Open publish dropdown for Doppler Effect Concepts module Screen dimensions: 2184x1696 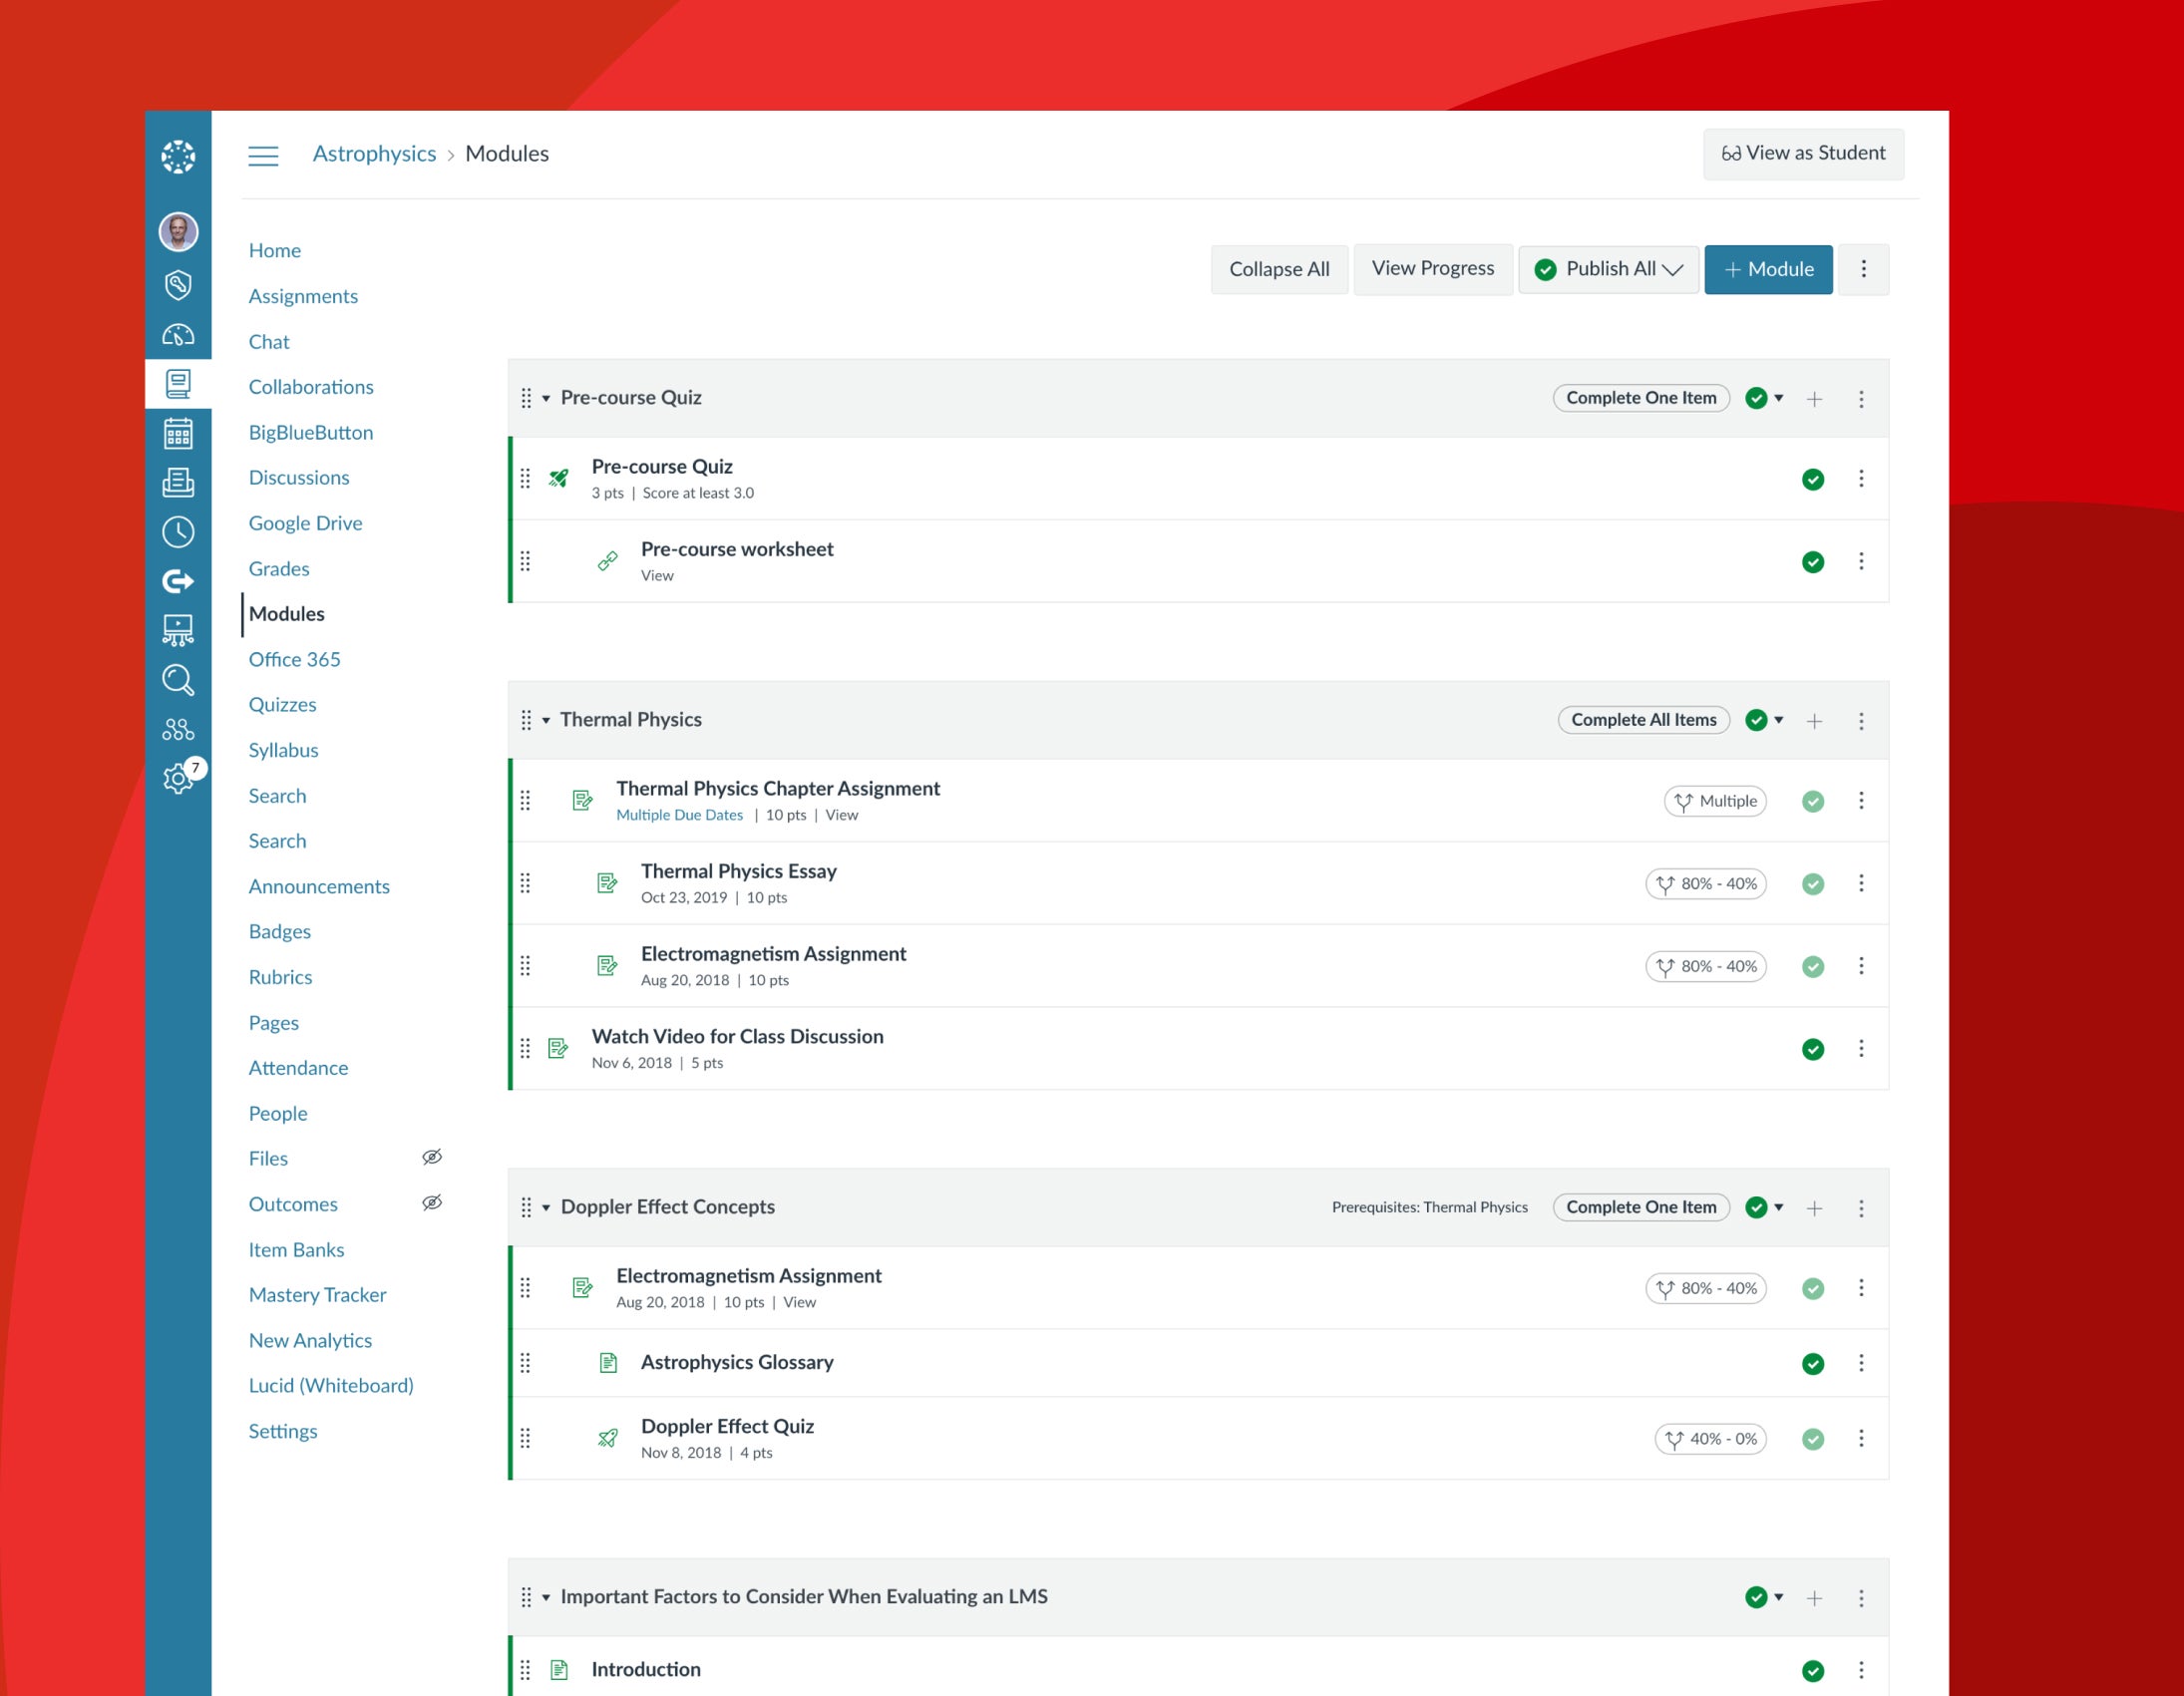pyautogui.click(x=1765, y=1207)
